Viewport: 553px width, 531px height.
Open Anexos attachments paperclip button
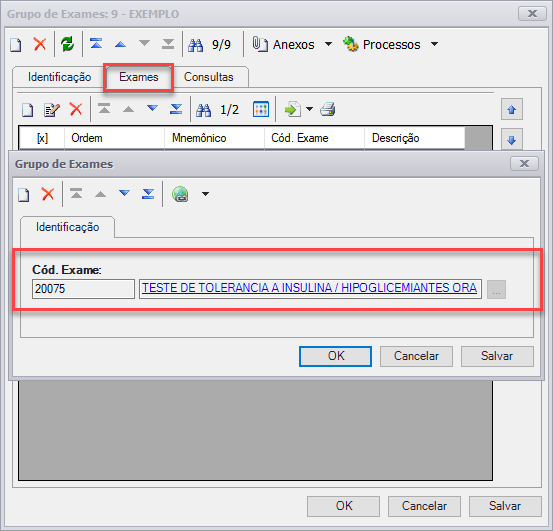283,45
